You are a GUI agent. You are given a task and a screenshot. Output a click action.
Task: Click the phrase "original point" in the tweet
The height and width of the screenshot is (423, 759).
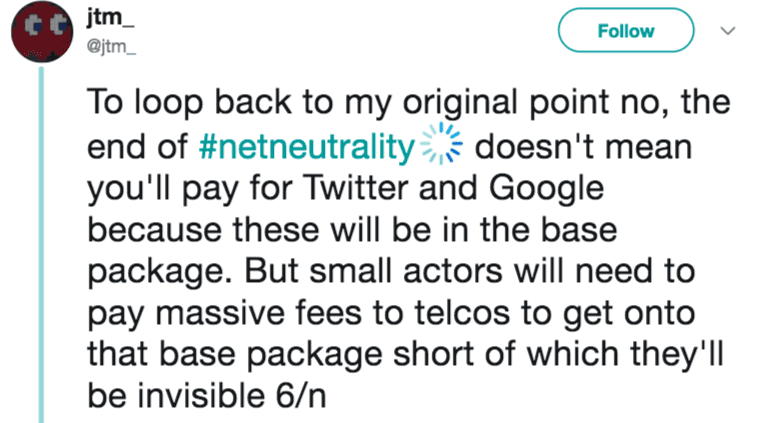506,104
